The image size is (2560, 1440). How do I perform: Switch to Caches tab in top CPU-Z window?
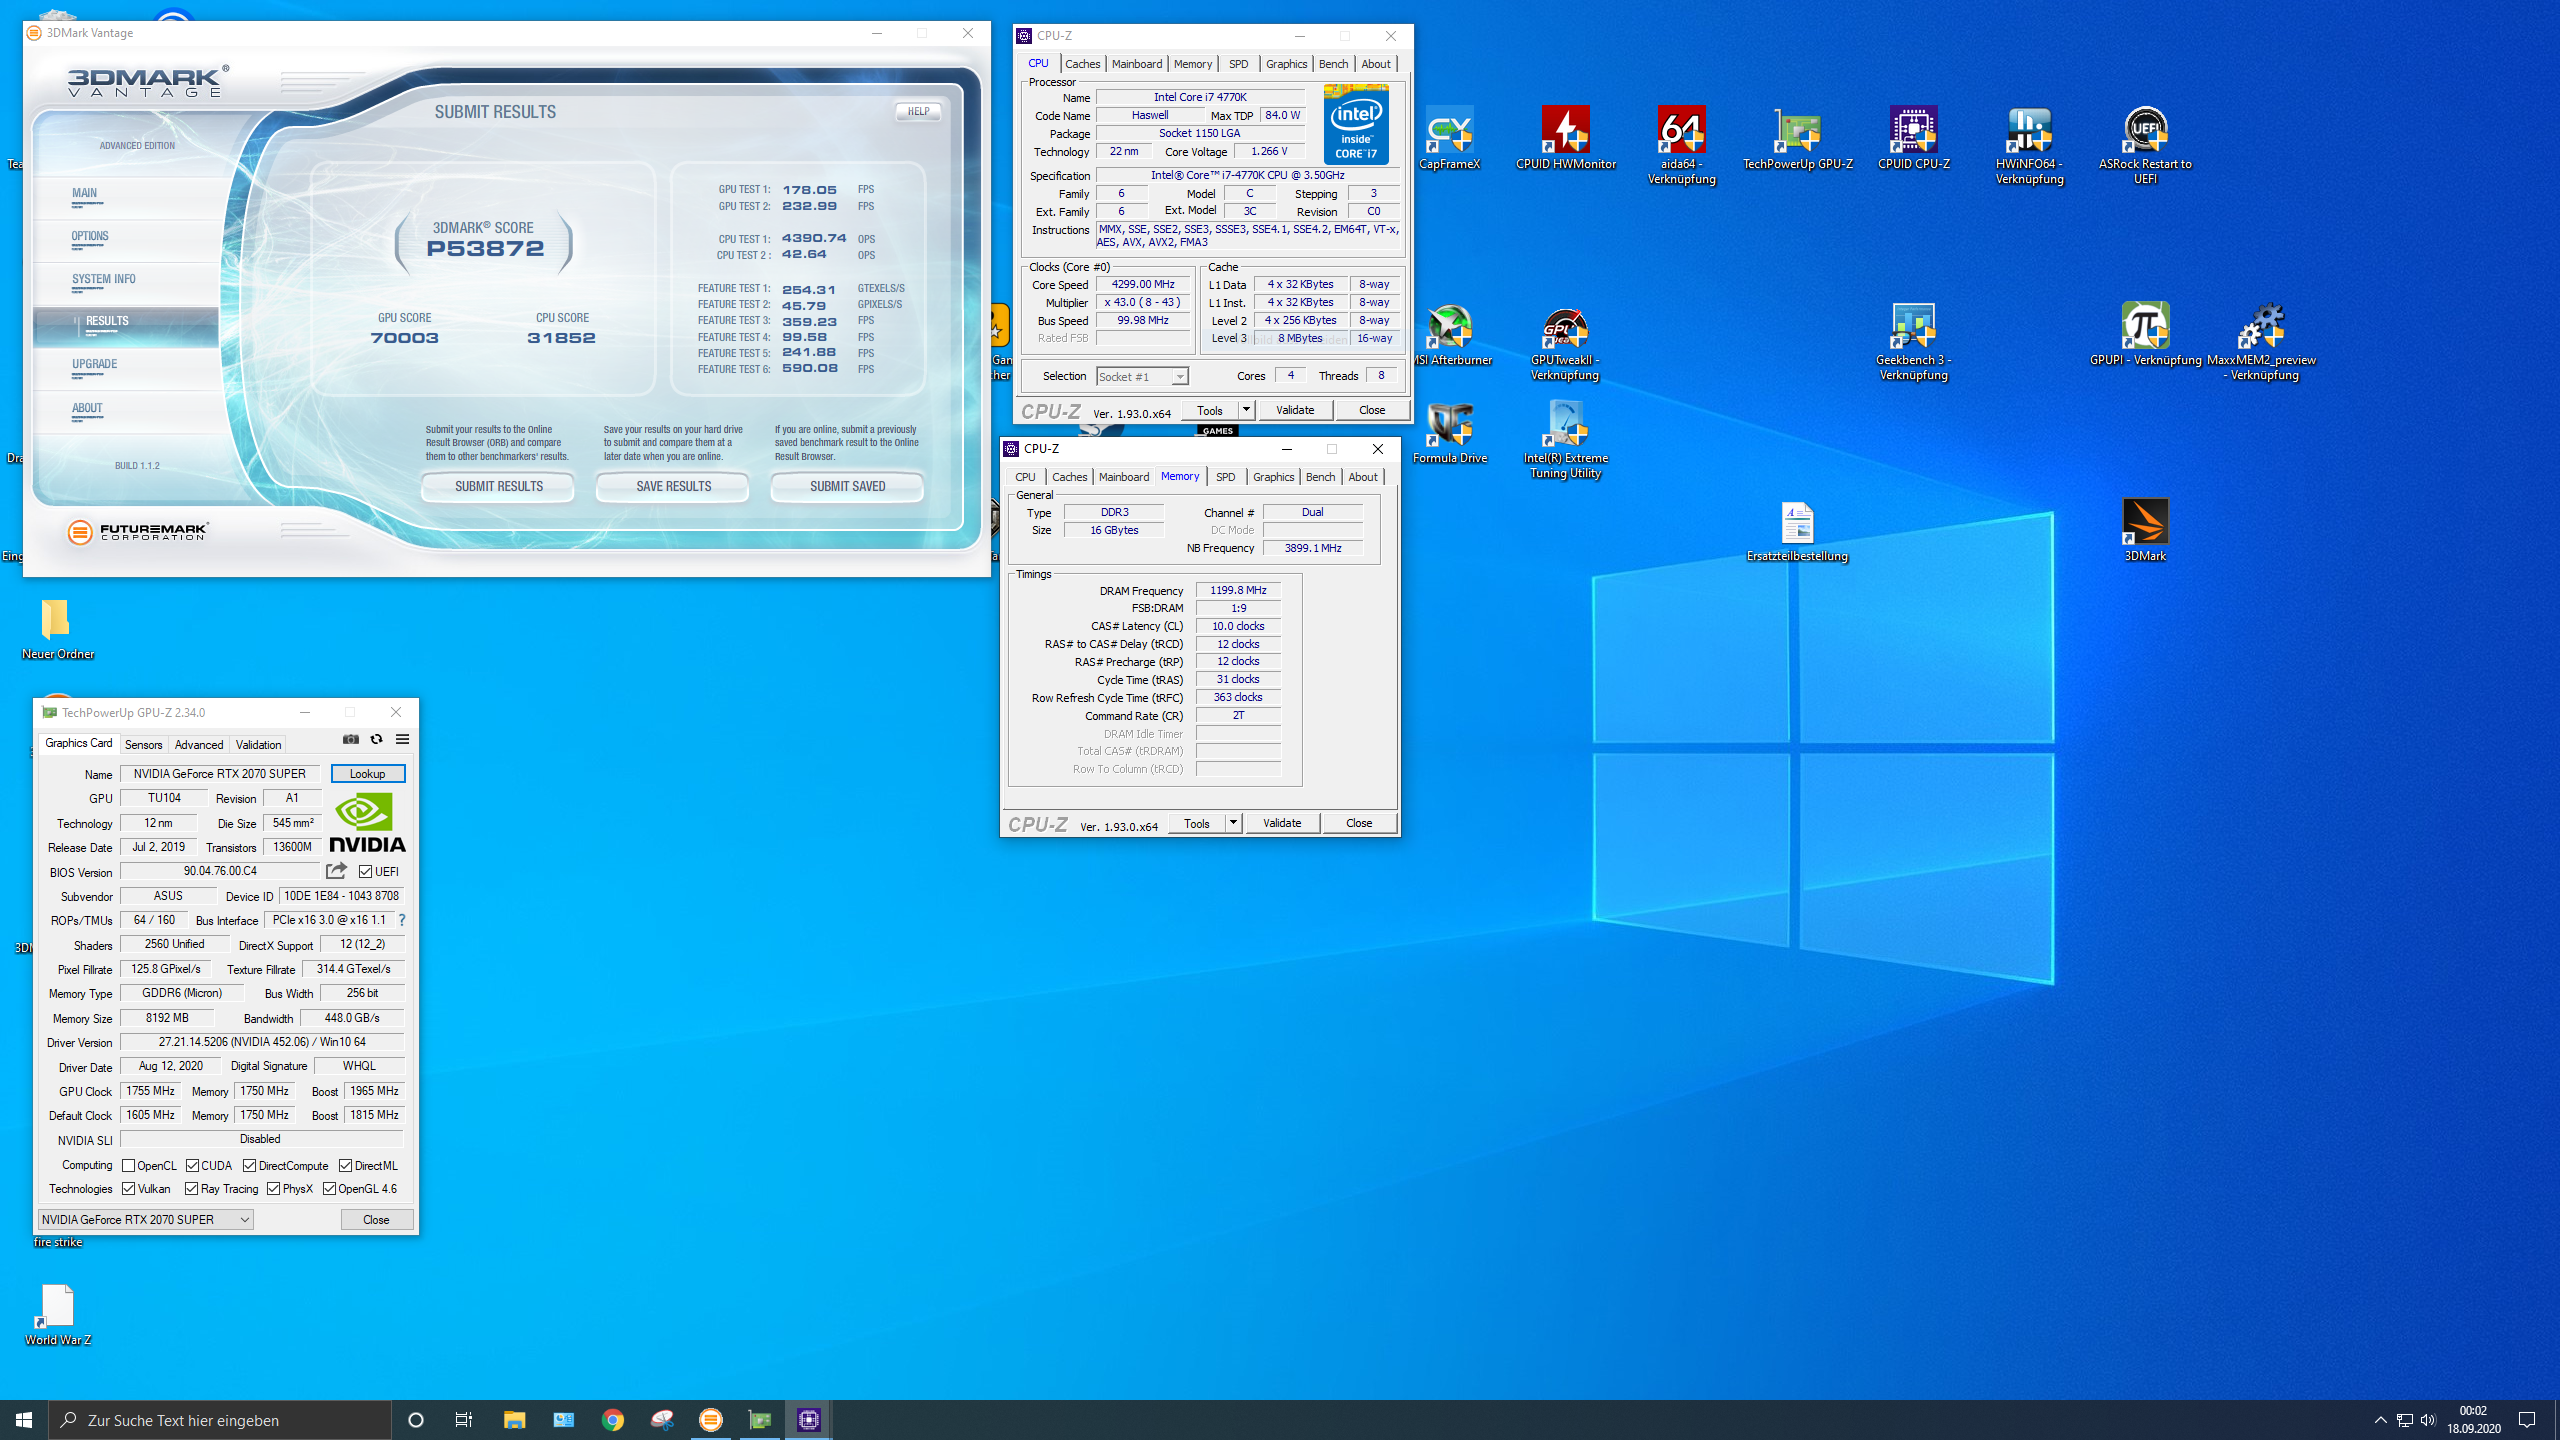[1082, 64]
